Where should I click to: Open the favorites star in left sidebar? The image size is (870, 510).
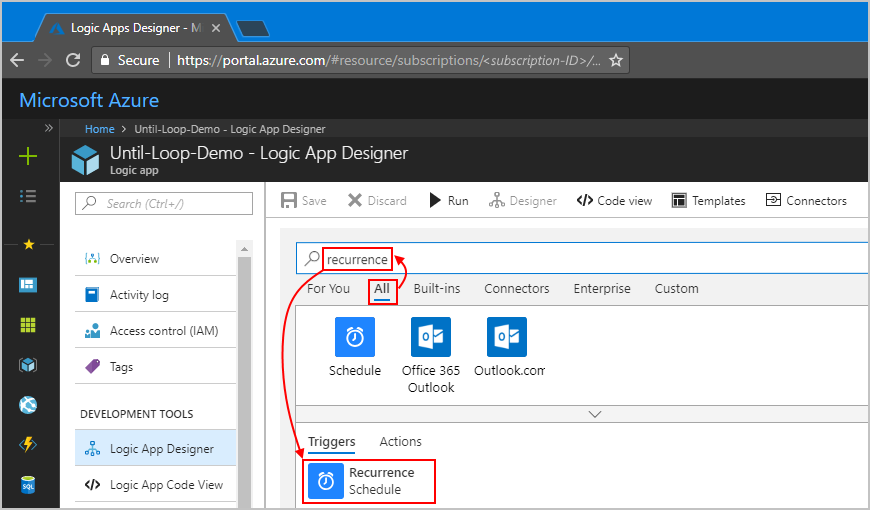[x=28, y=244]
